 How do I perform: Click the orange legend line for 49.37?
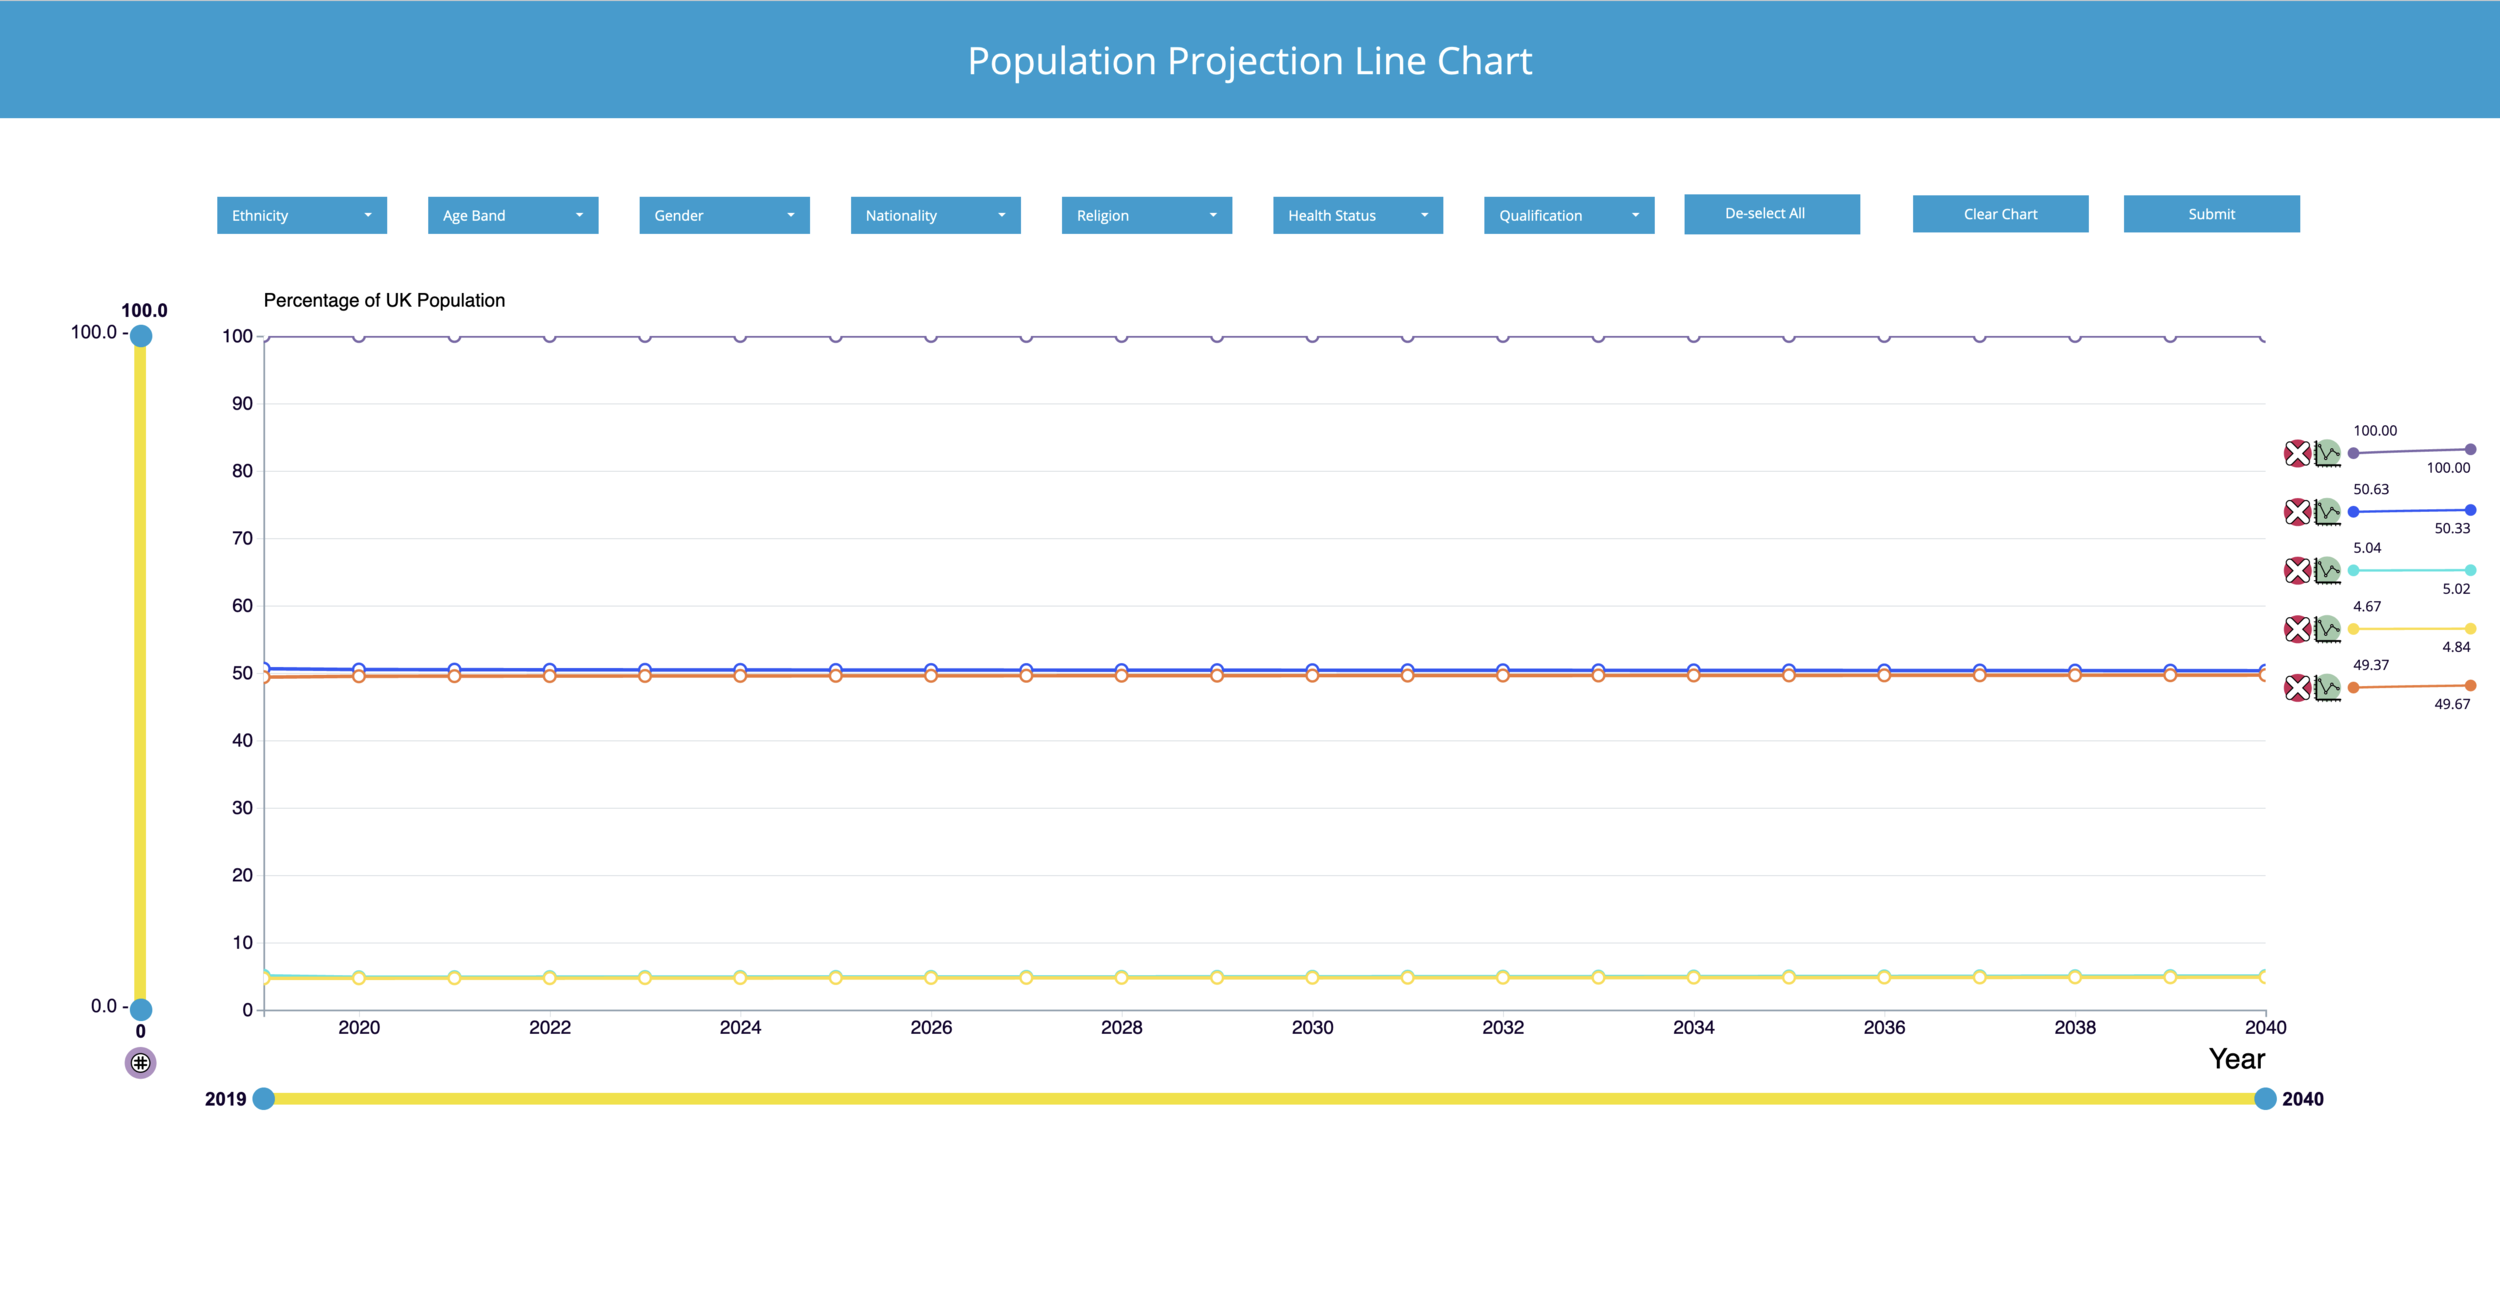2412,686
